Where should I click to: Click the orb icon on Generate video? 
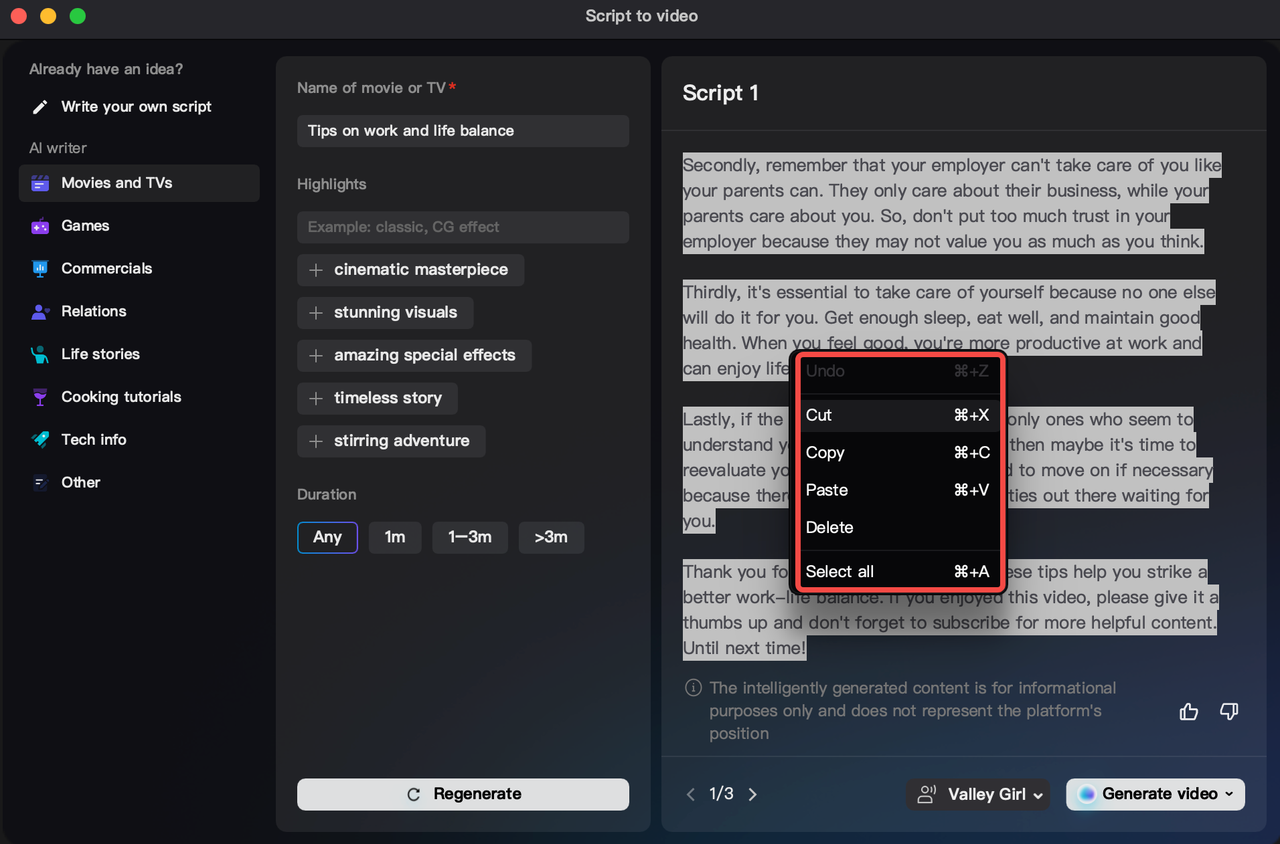click(x=1087, y=794)
